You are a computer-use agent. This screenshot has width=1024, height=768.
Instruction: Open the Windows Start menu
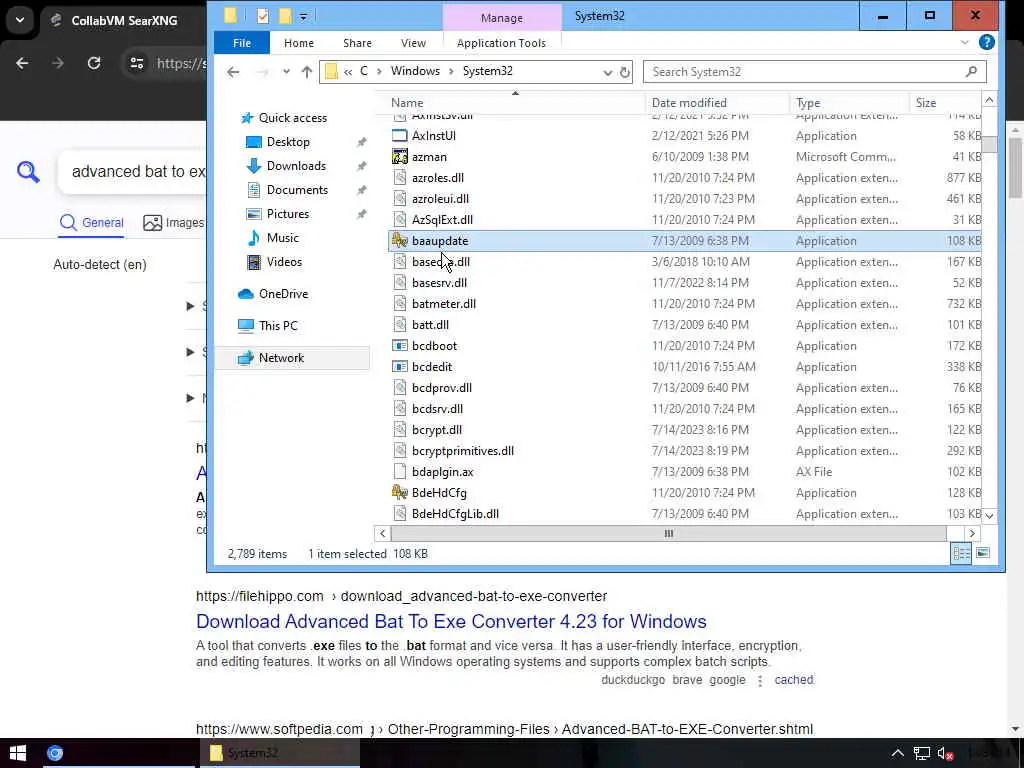coord(18,753)
